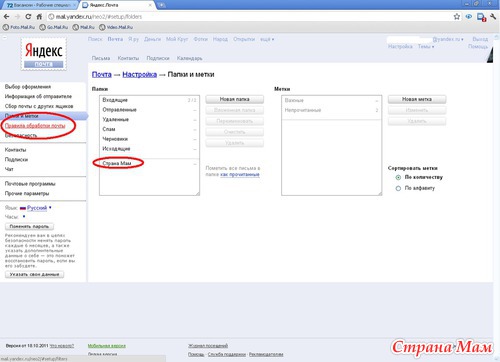
Task: Switch to the Календарь tab
Action: [189, 58]
